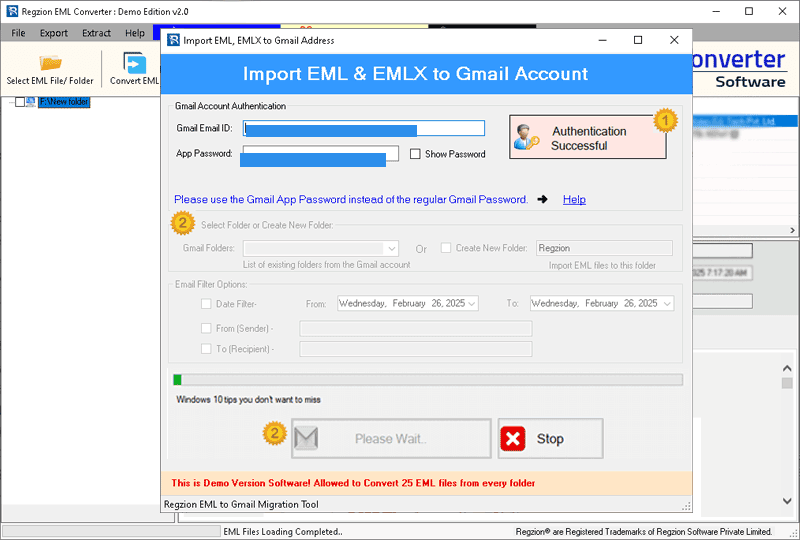Screen dimensions: 800x540
Task: Close the Import EML dialog
Action: pos(674,40)
